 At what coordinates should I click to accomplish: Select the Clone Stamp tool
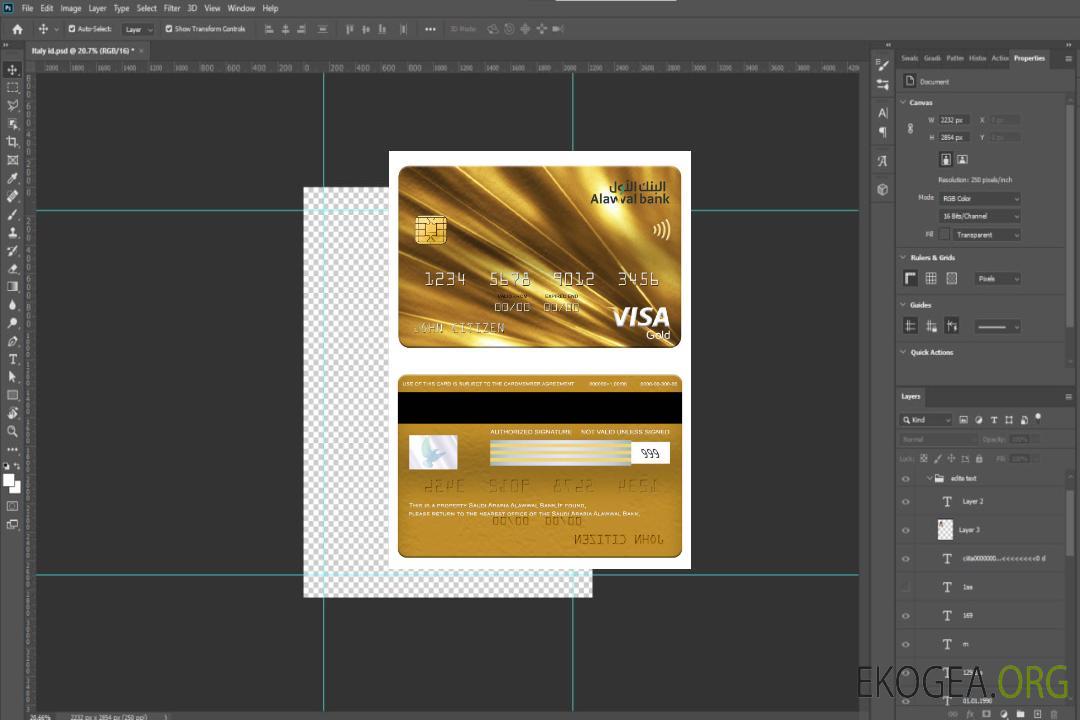12,232
